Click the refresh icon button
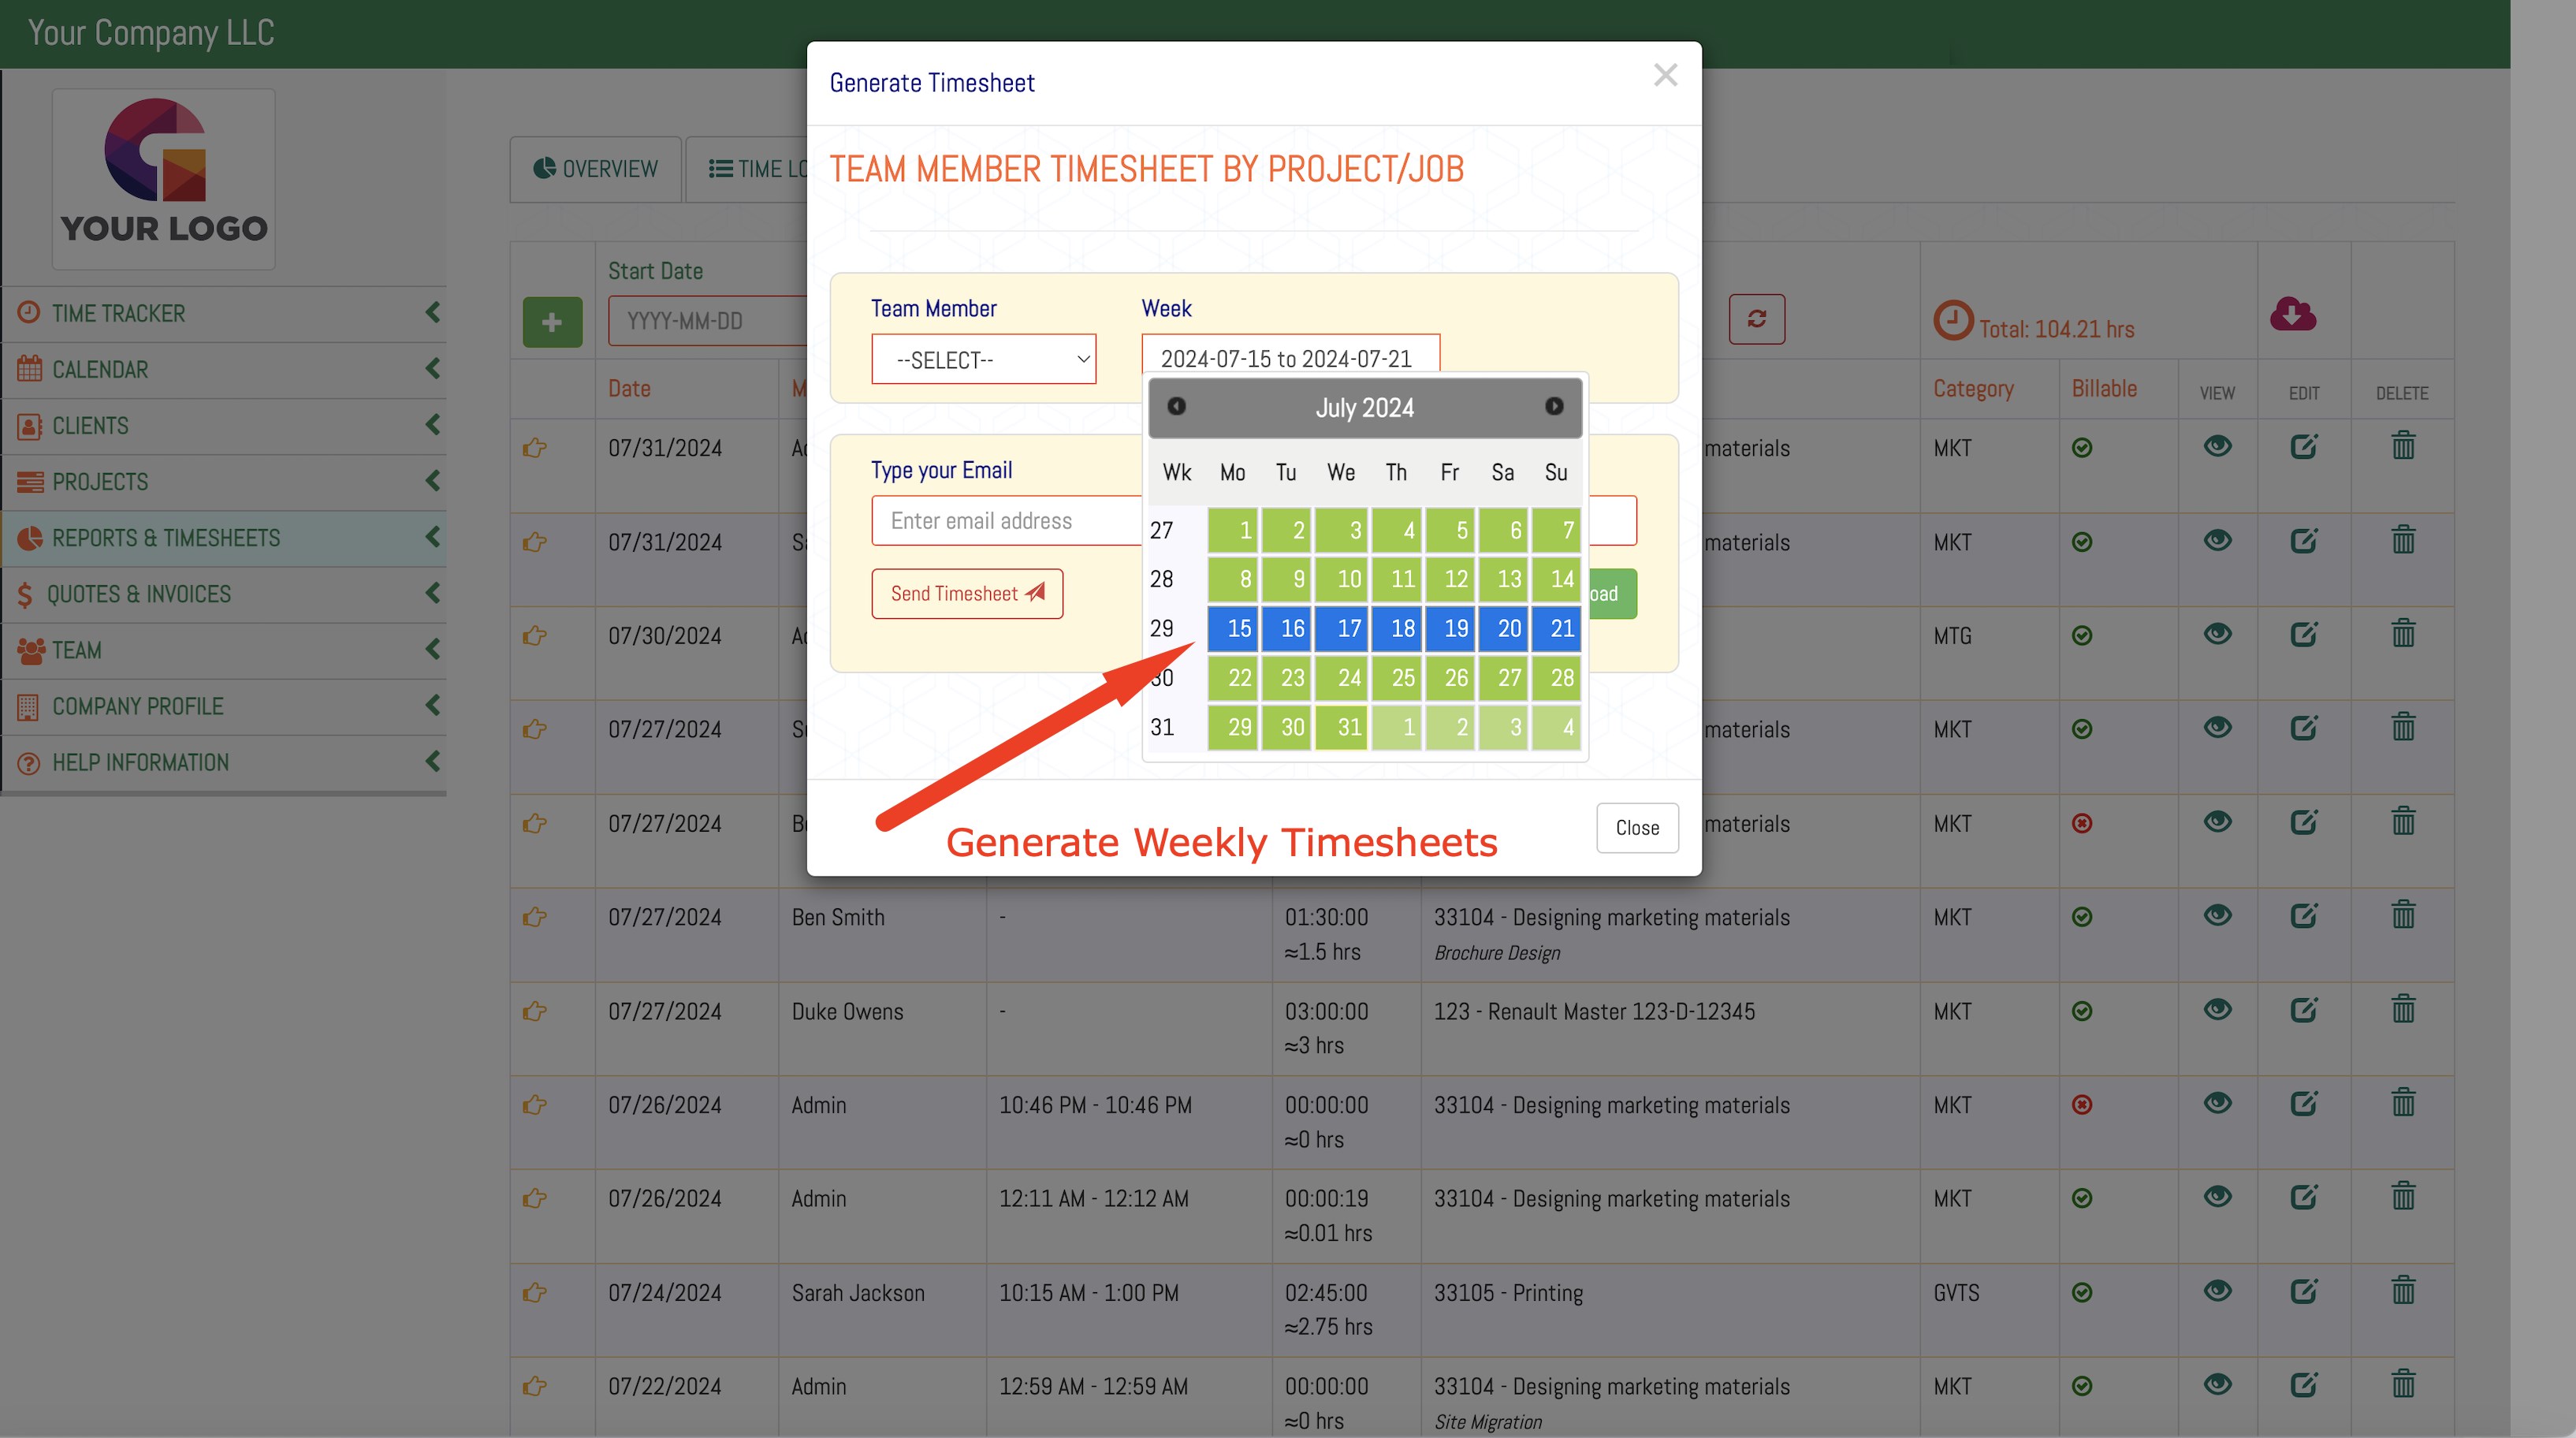 pos(1756,319)
